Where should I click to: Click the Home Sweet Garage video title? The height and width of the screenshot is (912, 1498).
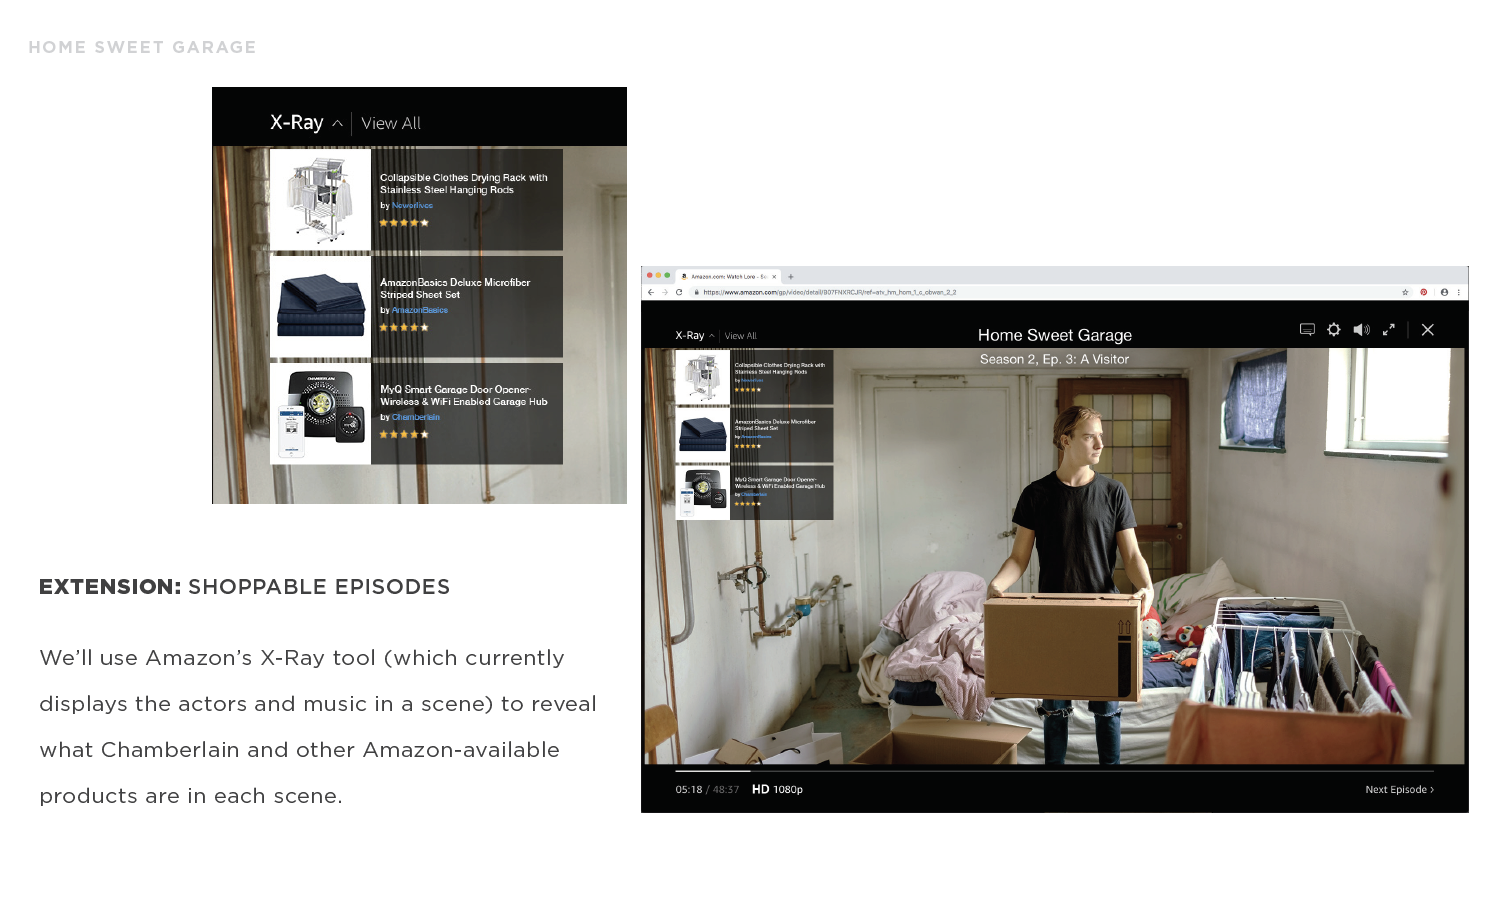1055,336
